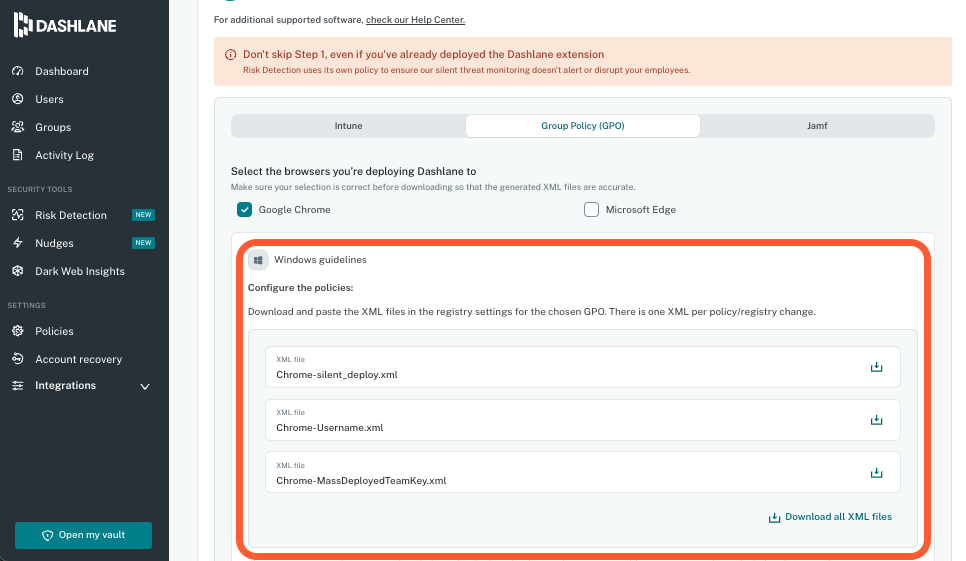This screenshot has height=561, width=966.
Task: Download the Chrome-silent_deploy.xml file icon
Action: click(876, 367)
